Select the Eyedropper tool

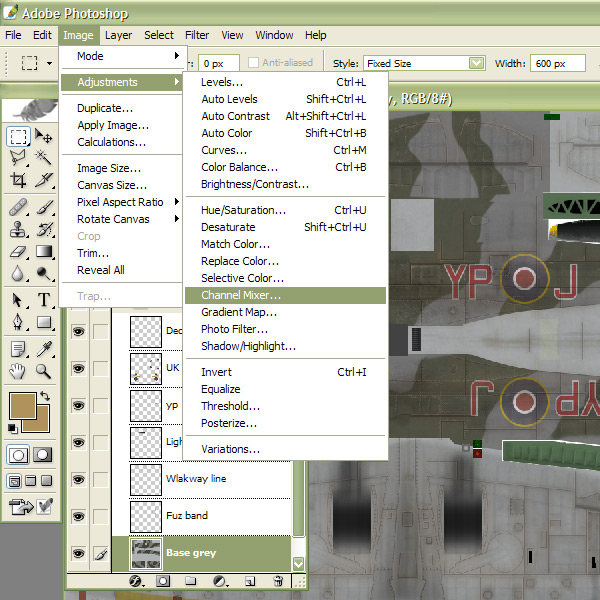tap(43, 349)
